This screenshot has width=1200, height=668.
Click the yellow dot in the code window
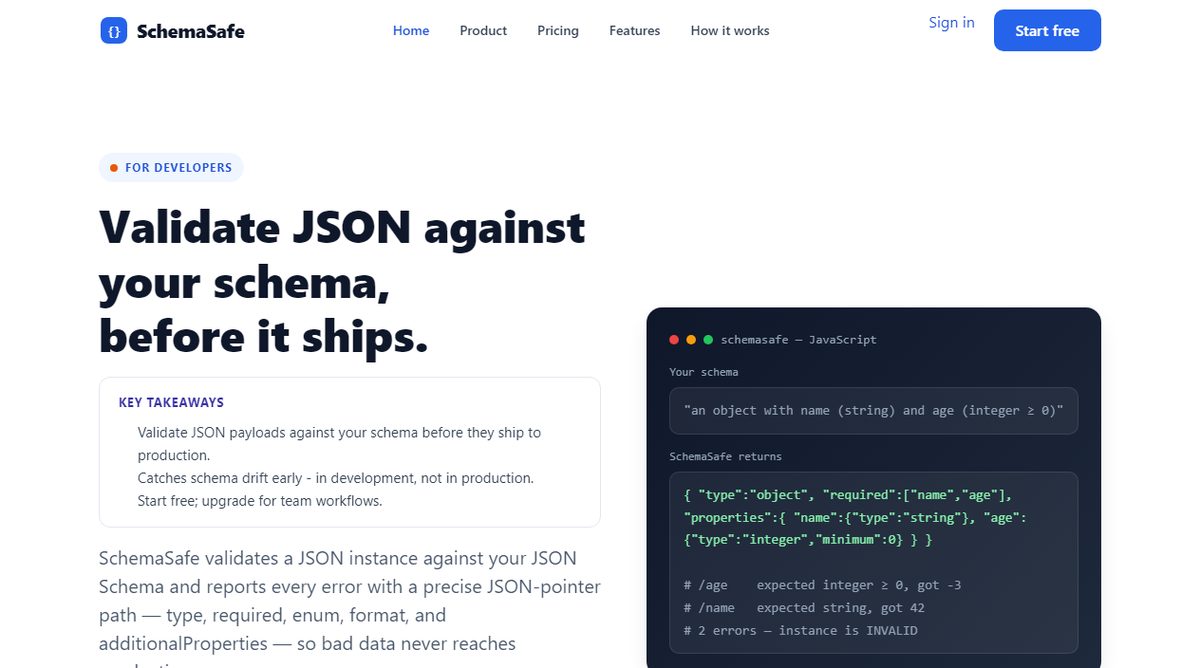[691, 340]
